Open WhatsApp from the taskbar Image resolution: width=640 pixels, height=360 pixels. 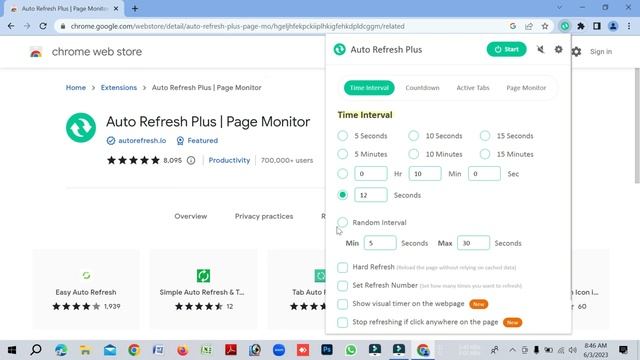(x=351, y=350)
